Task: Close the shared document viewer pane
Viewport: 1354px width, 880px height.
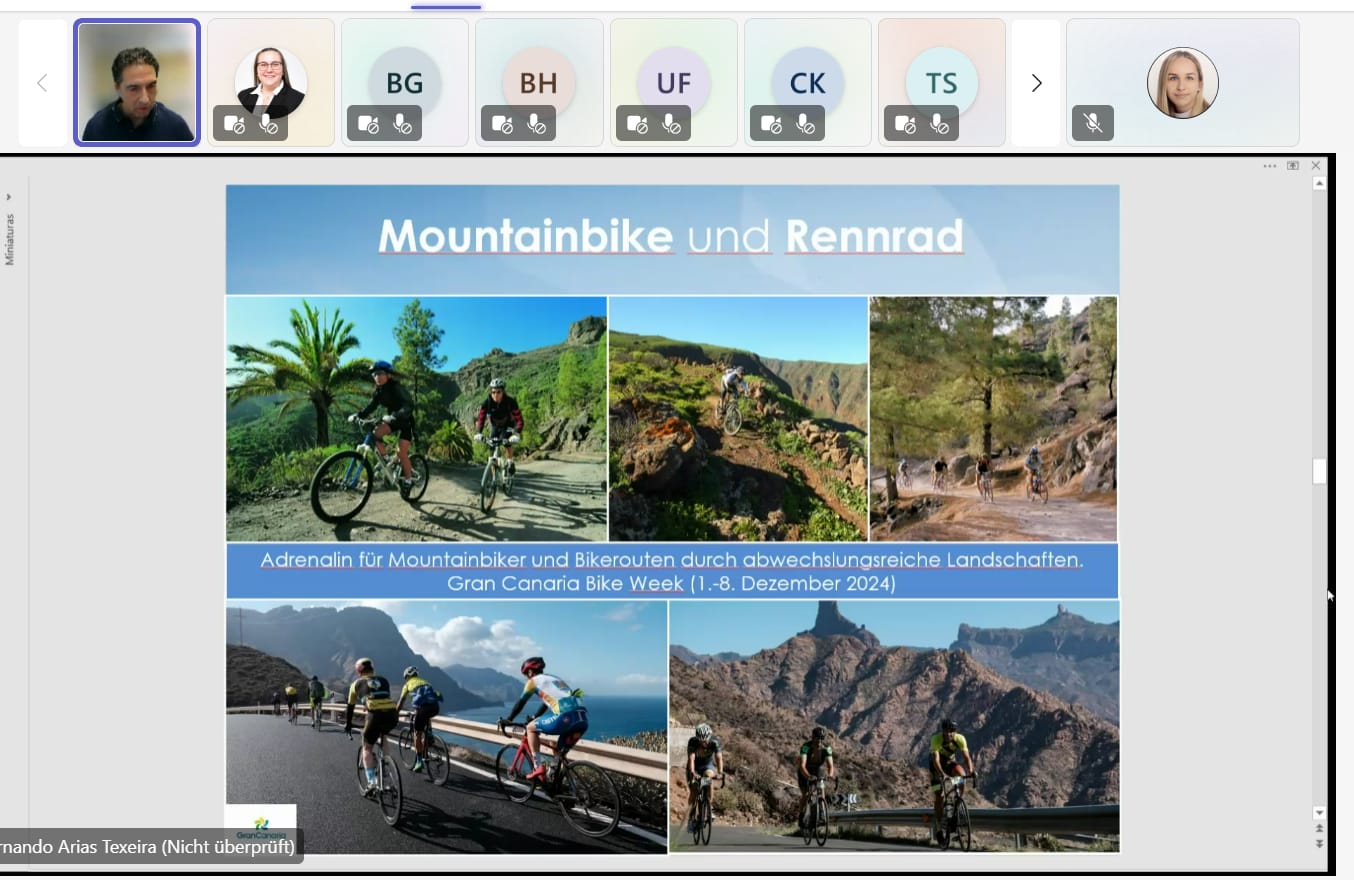Action: tap(1316, 166)
